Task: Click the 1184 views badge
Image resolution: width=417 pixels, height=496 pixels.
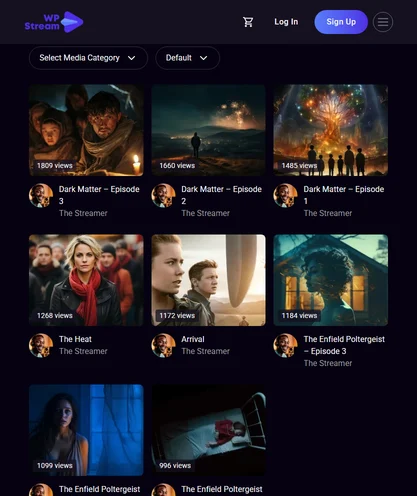Action: point(299,316)
